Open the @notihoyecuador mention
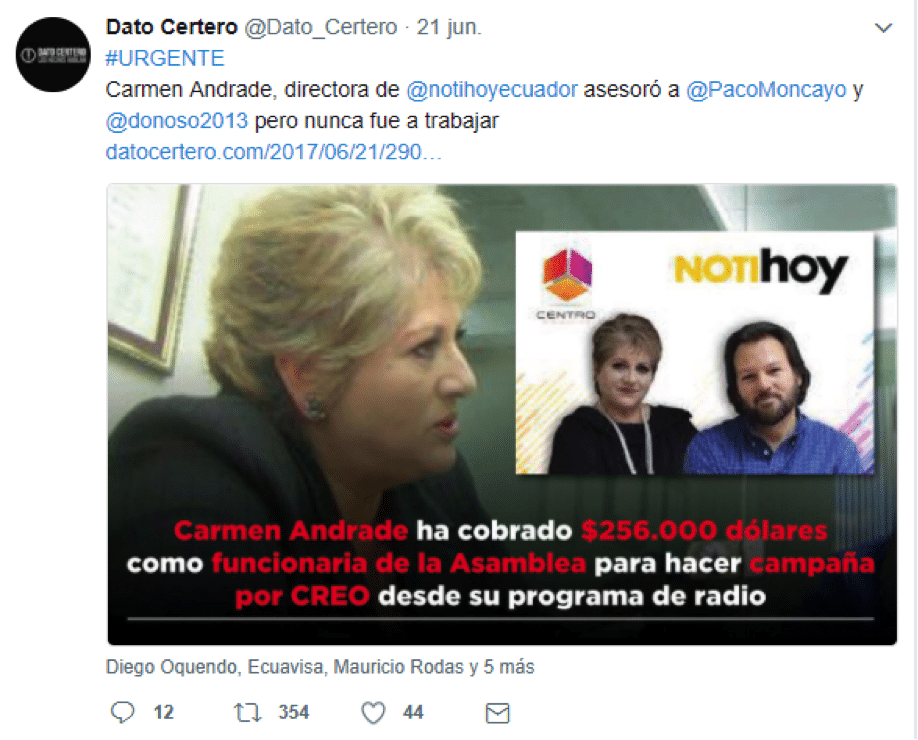This screenshot has width=918, height=740. coord(492,90)
